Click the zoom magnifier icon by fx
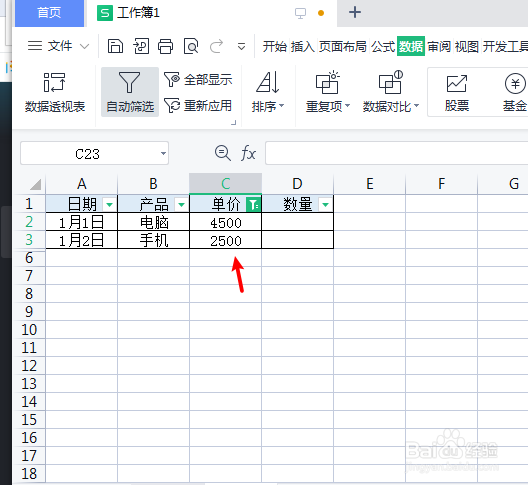Viewport: 528px width, 485px height. click(223, 153)
